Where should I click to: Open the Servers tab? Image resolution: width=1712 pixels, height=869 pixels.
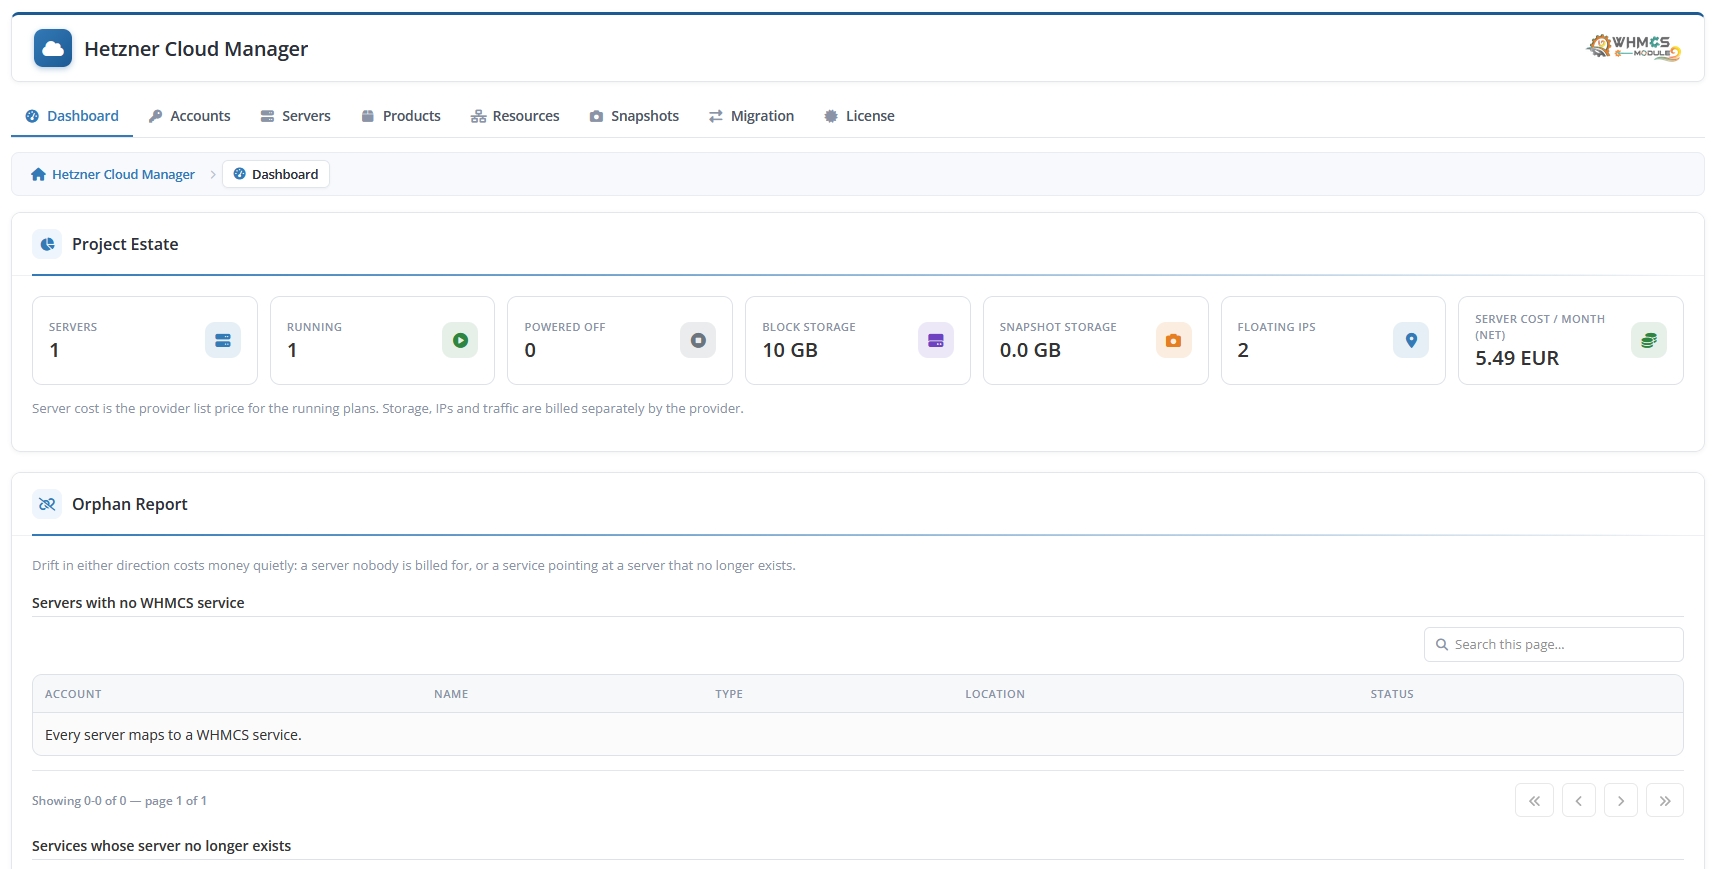click(295, 116)
